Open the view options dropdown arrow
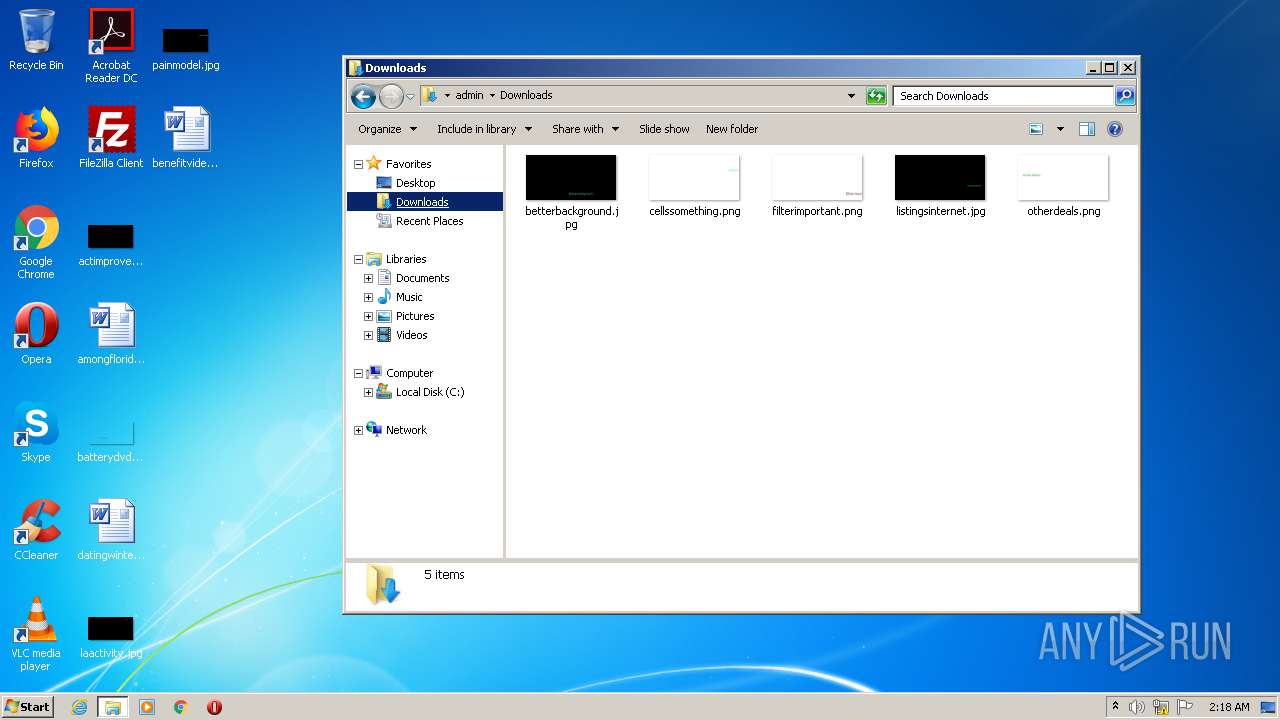This screenshot has width=1280, height=720. [1060, 129]
